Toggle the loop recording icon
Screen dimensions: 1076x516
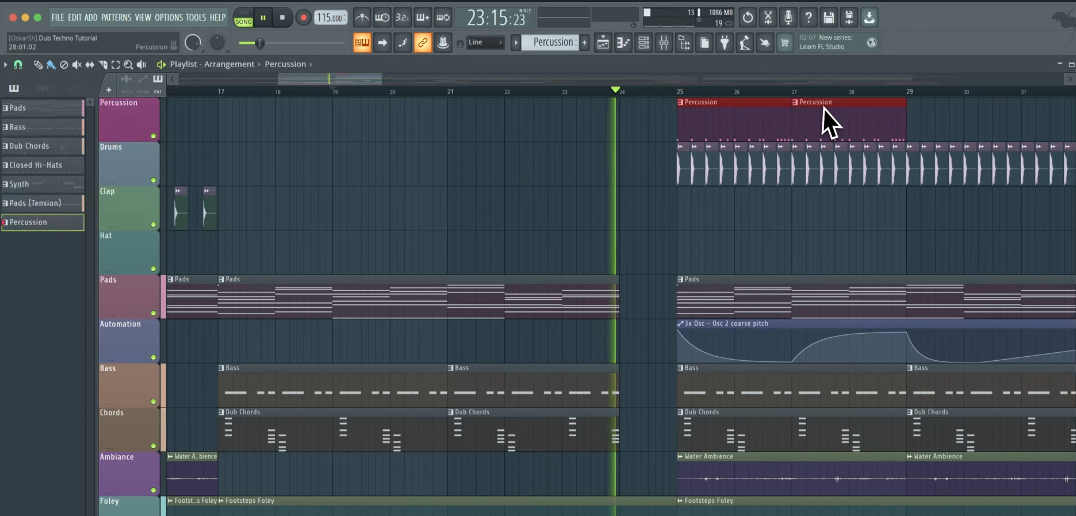[443, 17]
